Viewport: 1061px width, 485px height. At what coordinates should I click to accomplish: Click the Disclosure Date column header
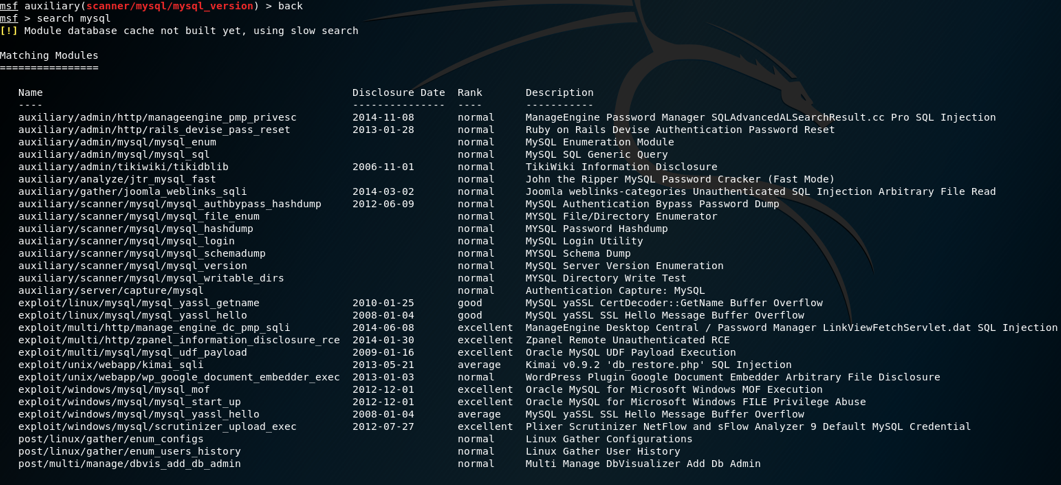click(x=399, y=93)
